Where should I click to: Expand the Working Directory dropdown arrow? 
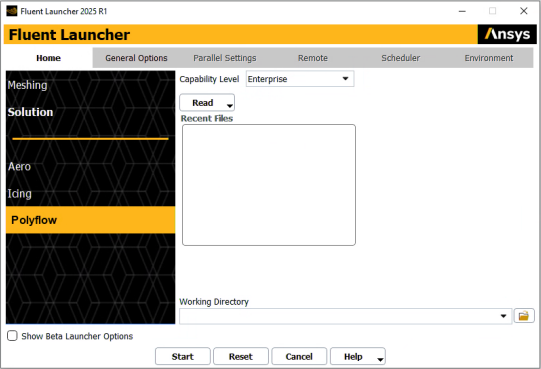click(x=503, y=316)
